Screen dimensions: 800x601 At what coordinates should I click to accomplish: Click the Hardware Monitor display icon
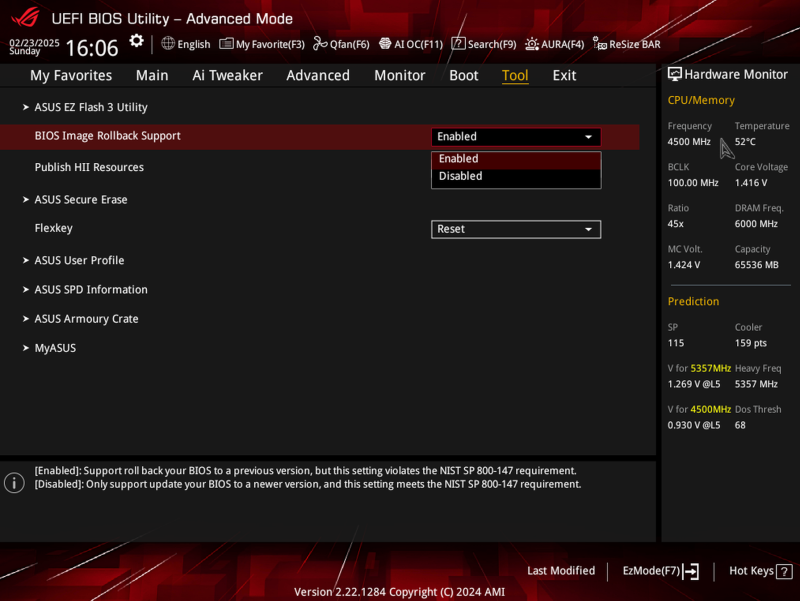pyautogui.click(x=674, y=74)
